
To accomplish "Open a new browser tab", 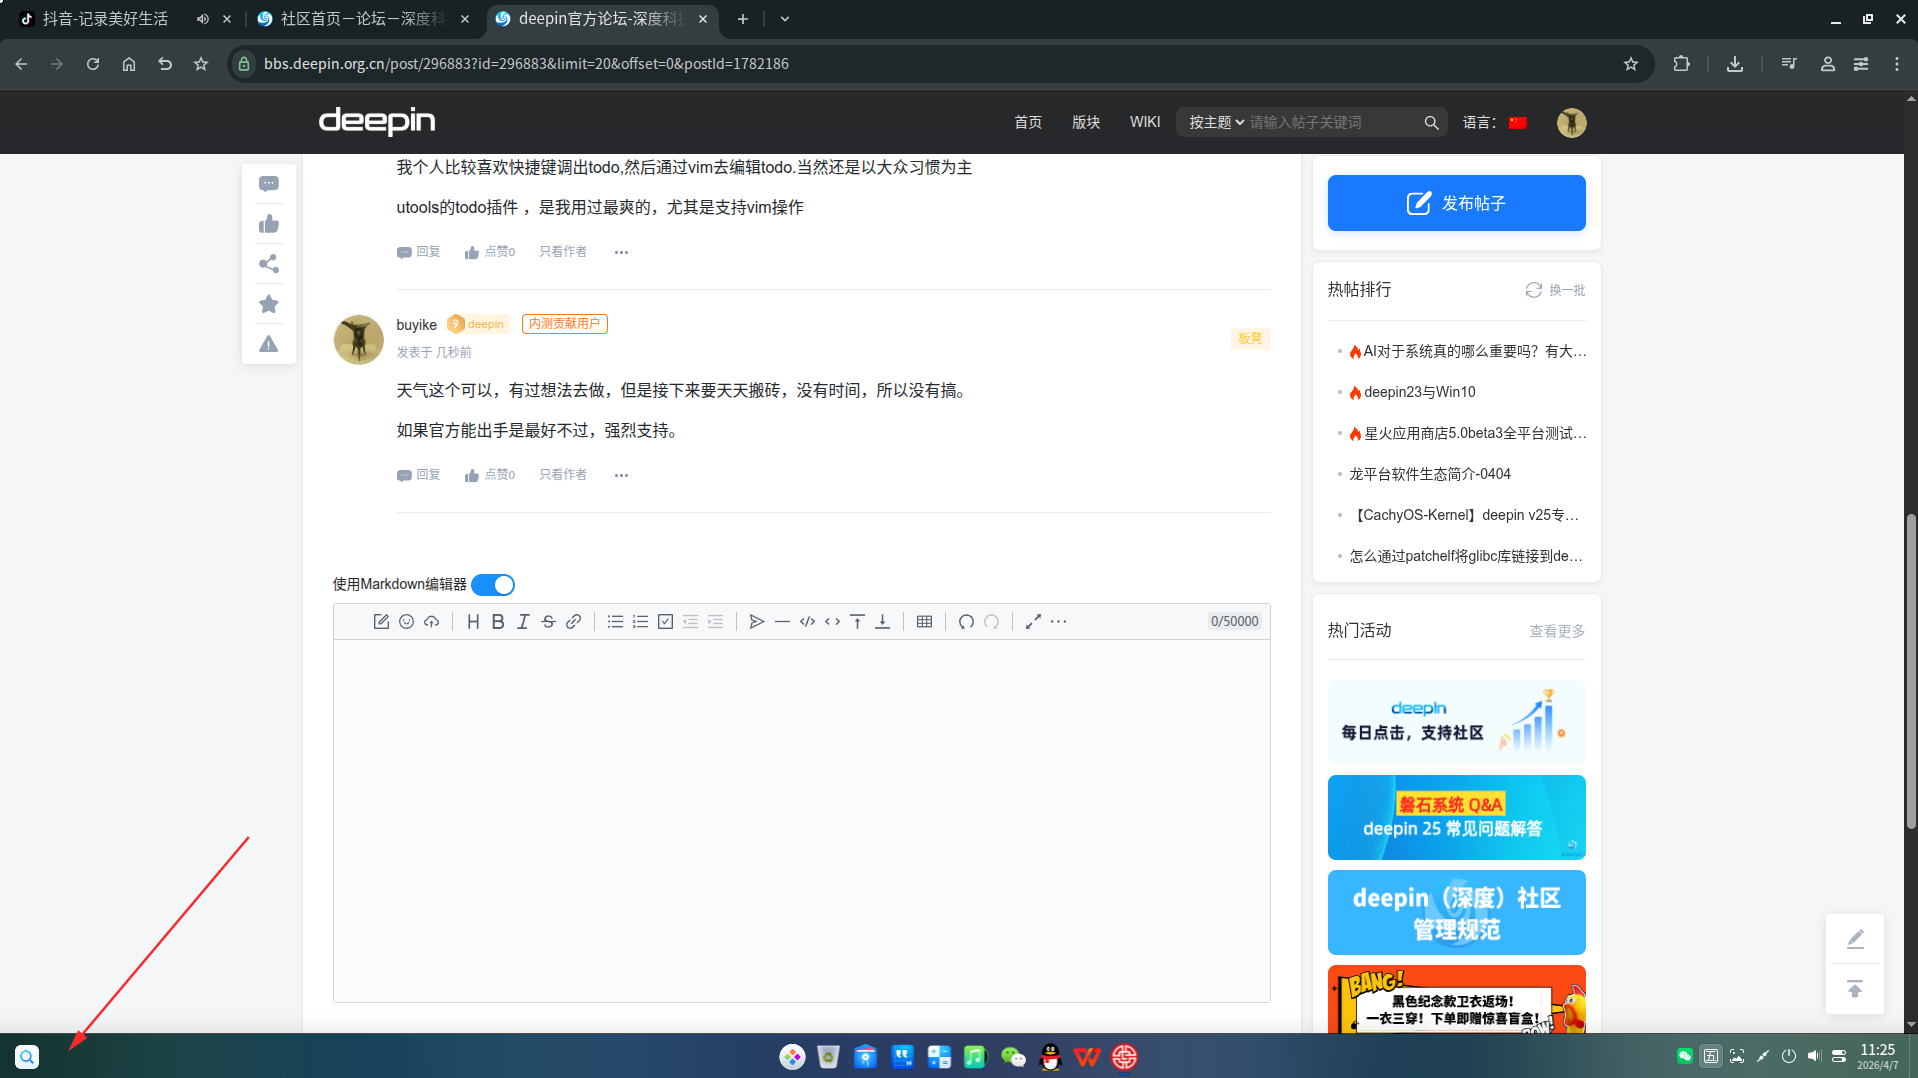I will click(x=742, y=19).
